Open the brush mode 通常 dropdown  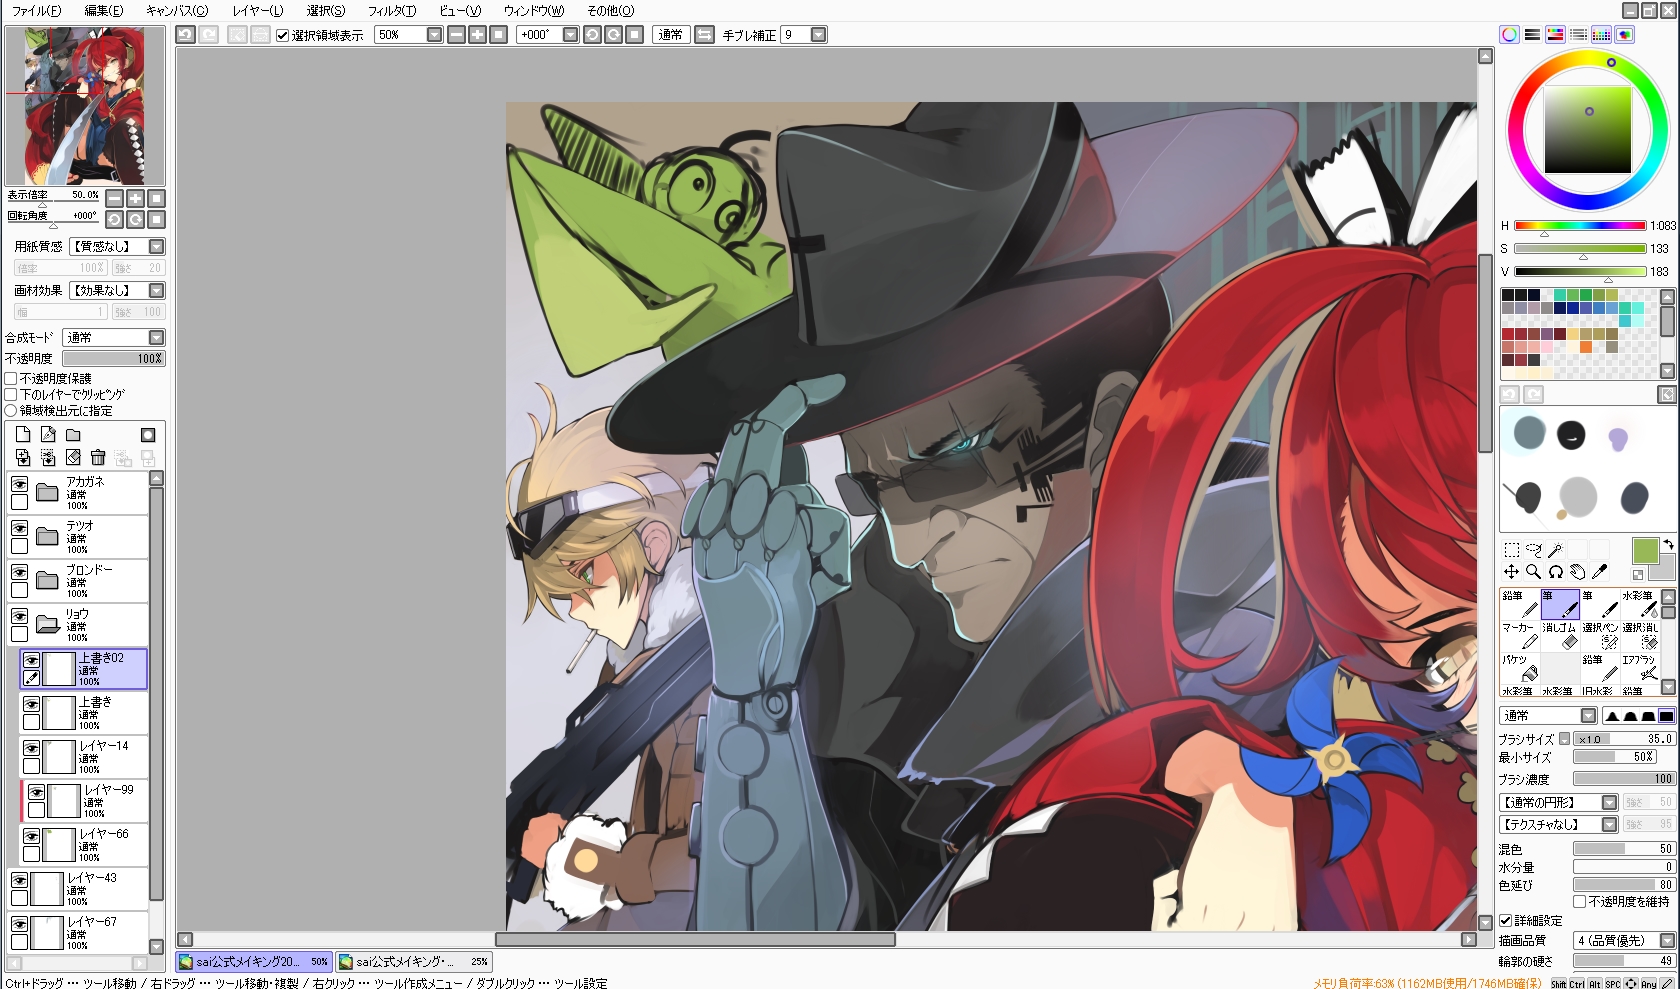pos(1588,715)
